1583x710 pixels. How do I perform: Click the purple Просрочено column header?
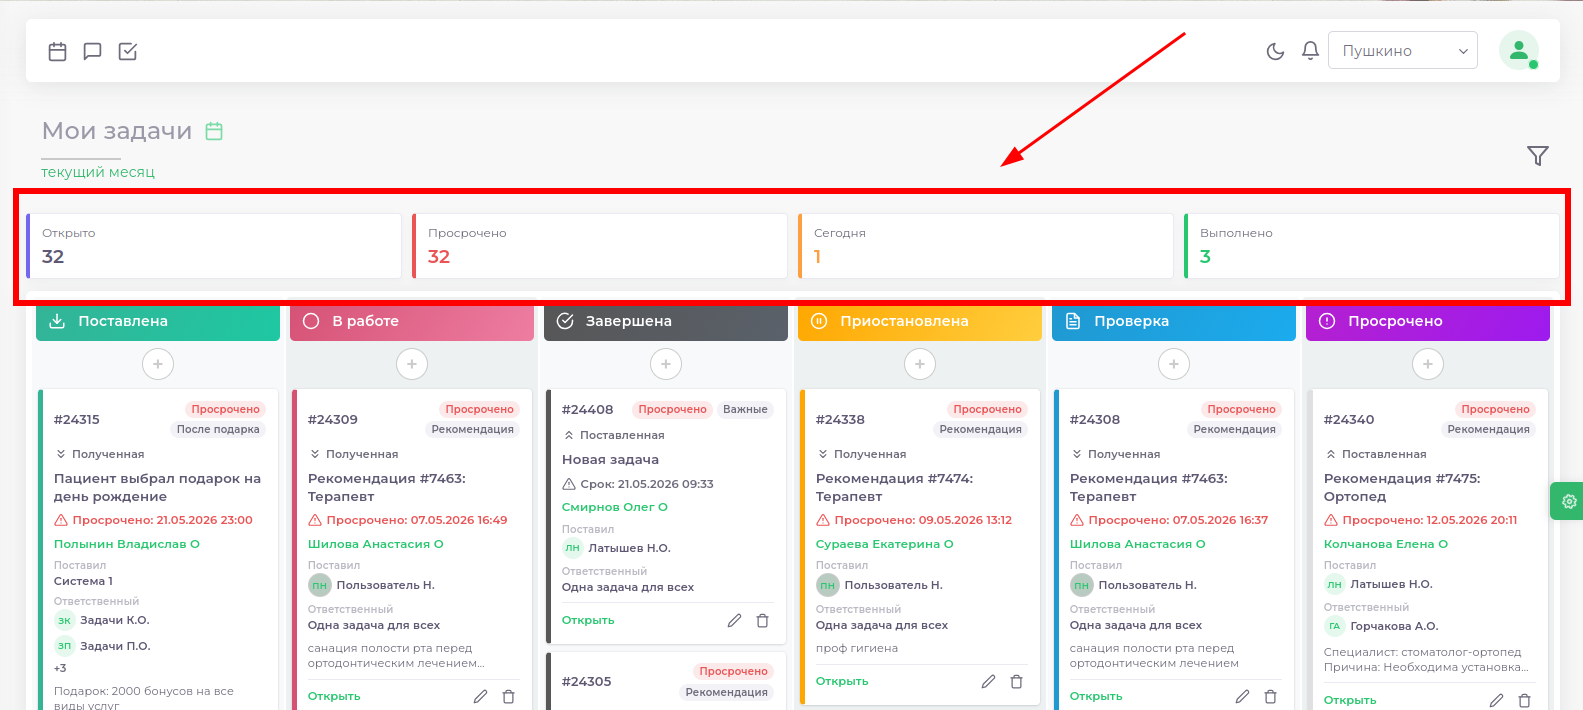[x=1428, y=321]
